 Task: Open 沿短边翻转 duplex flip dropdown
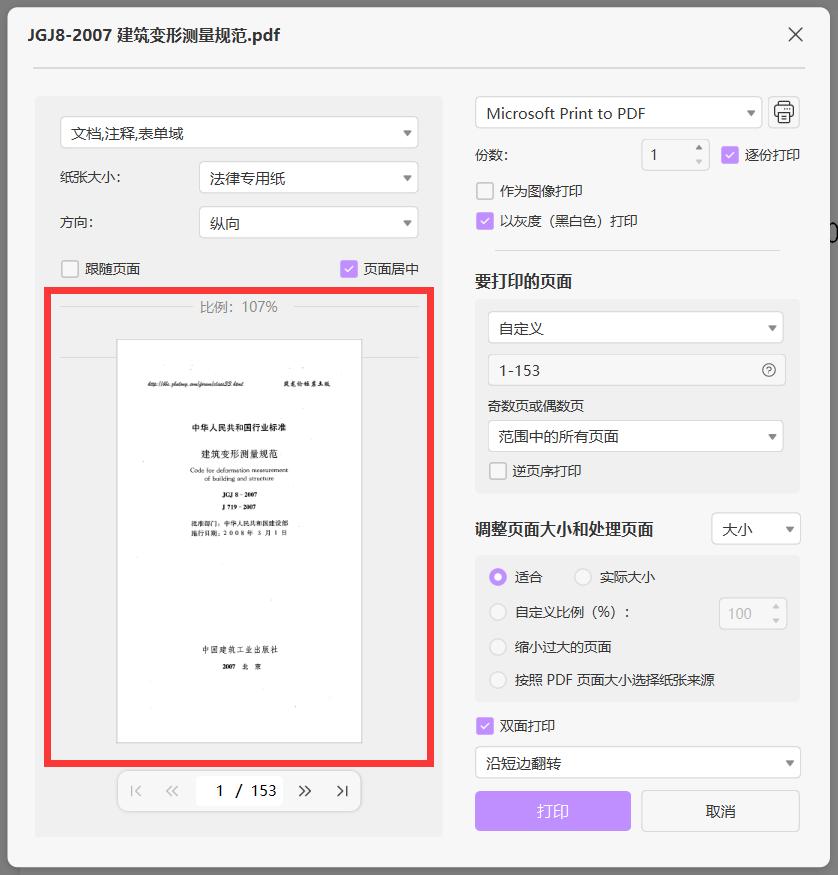click(x=638, y=762)
